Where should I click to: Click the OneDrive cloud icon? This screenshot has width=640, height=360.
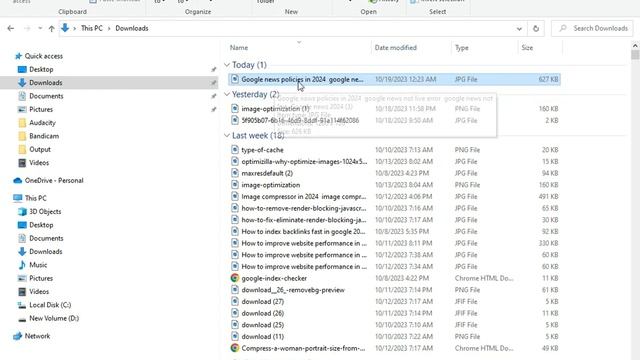pyautogui.click(x=18, y=180)
